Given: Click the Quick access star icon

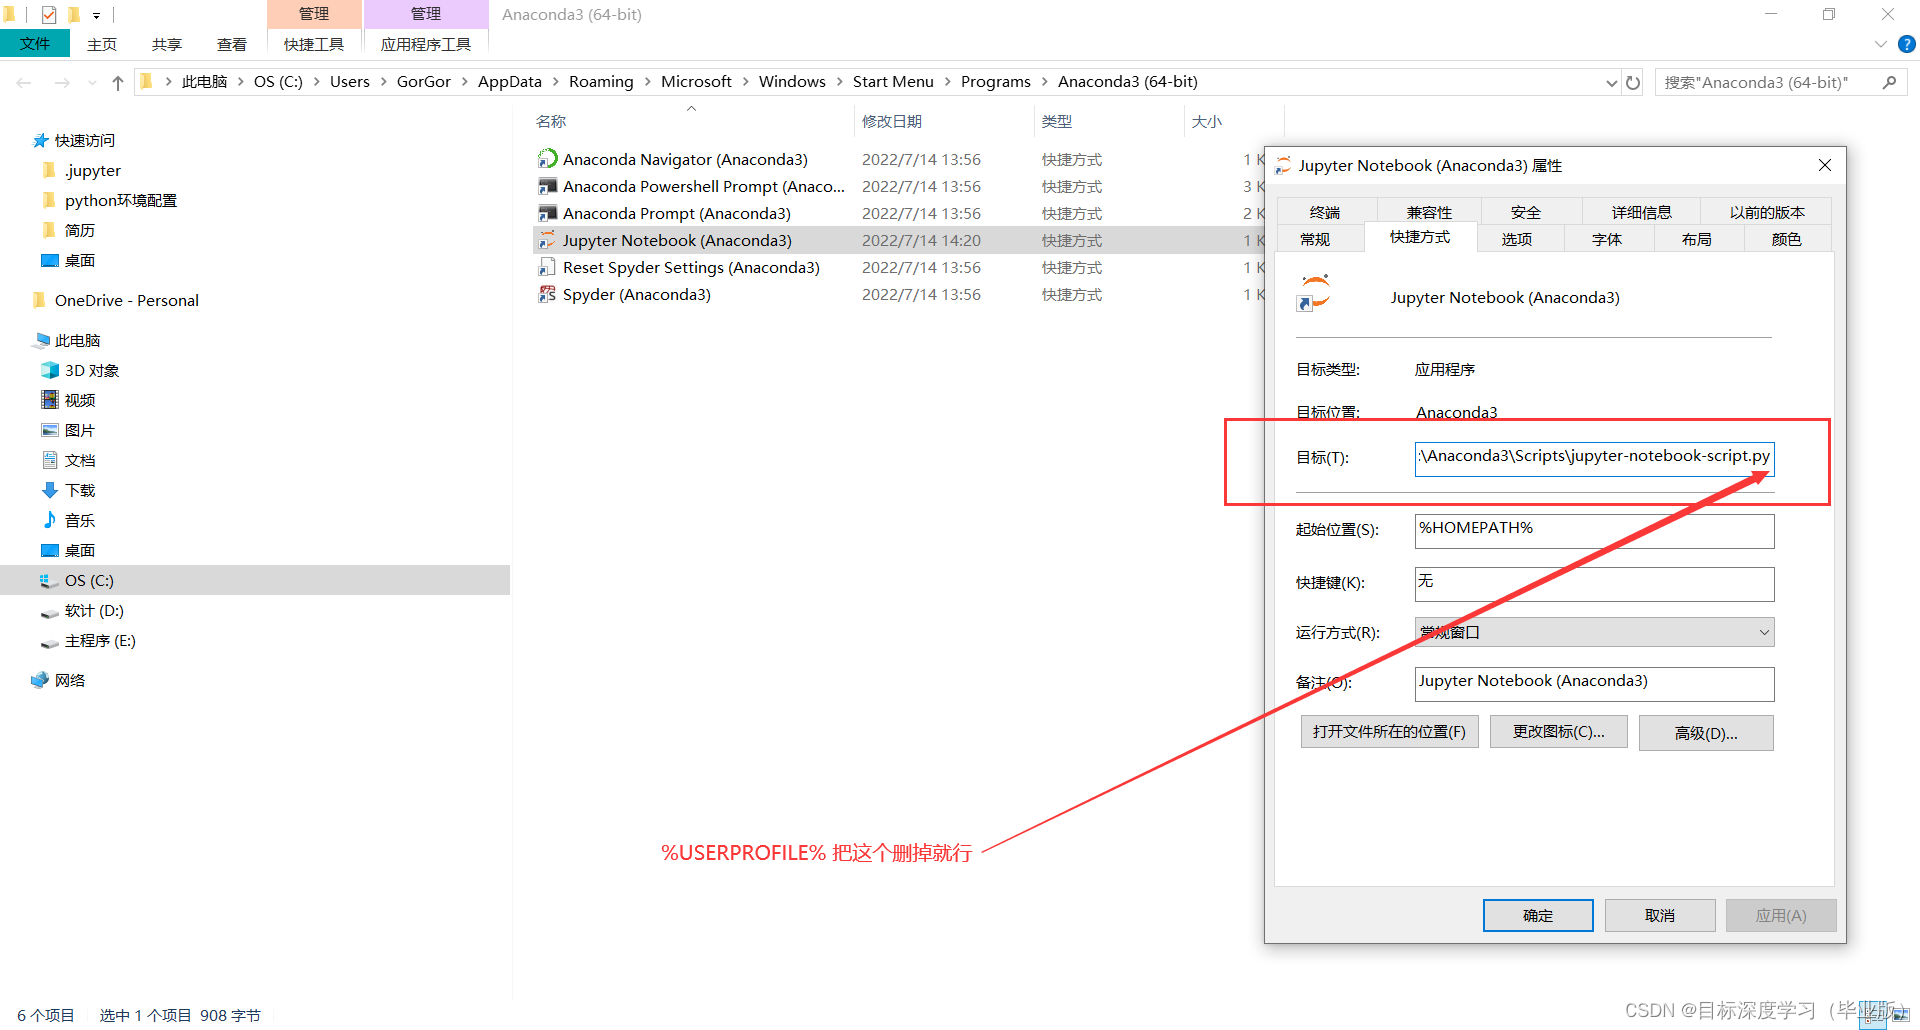Looking at the screenshot, I should 41,140.
